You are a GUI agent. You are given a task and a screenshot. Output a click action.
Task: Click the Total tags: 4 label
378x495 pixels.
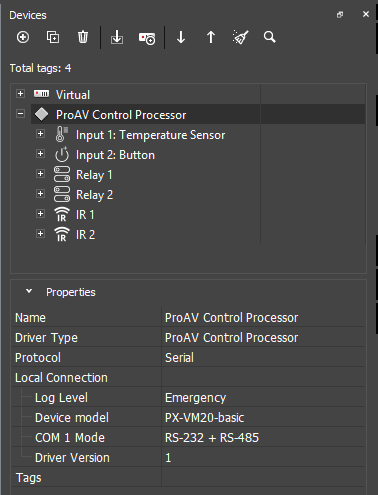[x=40, y=68]
